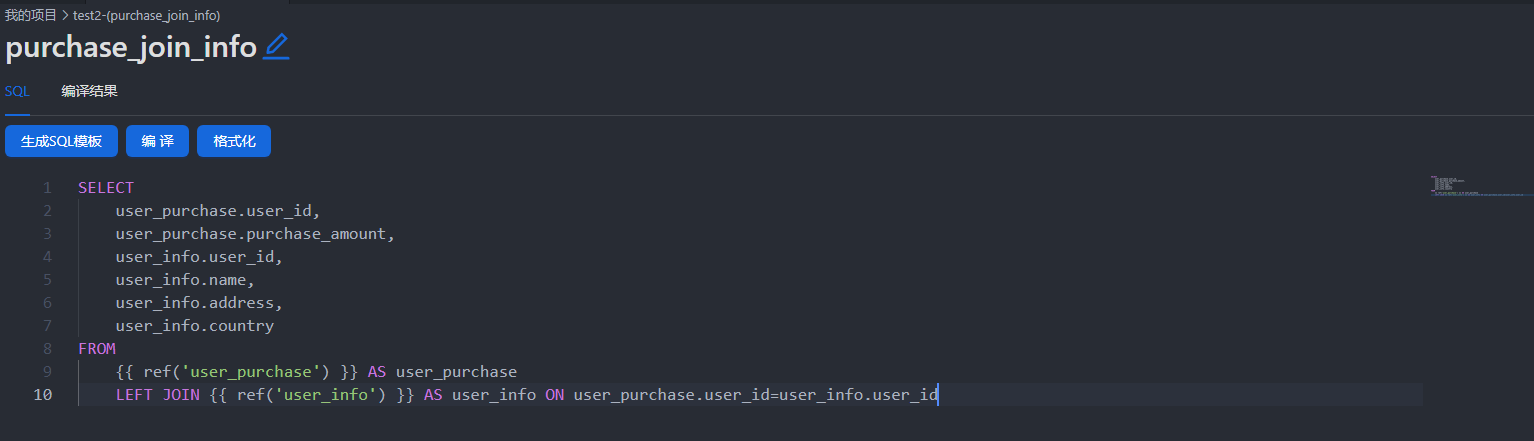This screenshot has height=441, width=1534.
Task: Click the FROM keyword on line 8
Action: pyautogui.click(x=97, y=348)
